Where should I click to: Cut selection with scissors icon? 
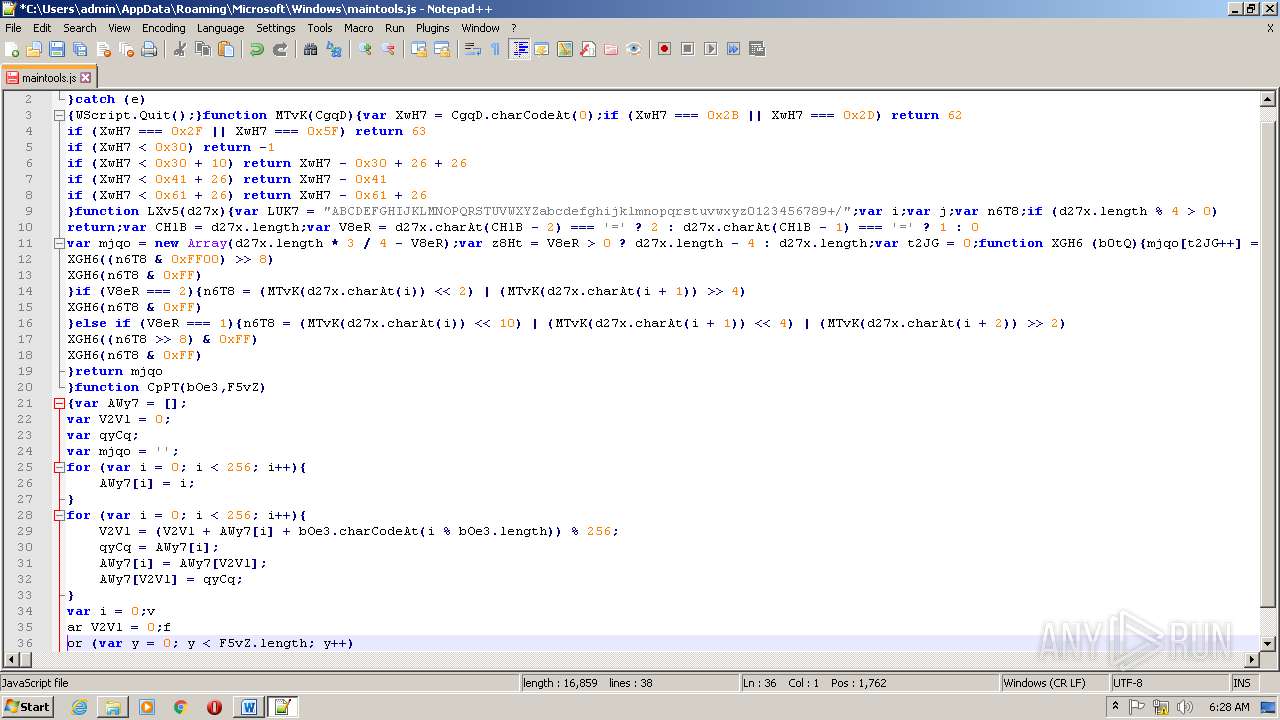(180, 49)
